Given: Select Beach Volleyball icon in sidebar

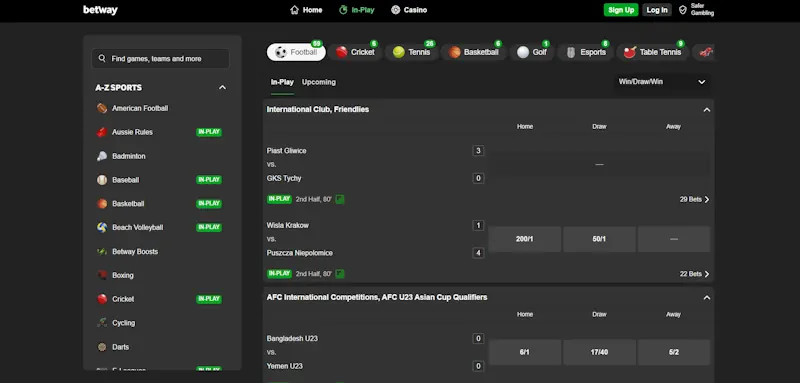Looking at the screenshot, I should point(102,227).
